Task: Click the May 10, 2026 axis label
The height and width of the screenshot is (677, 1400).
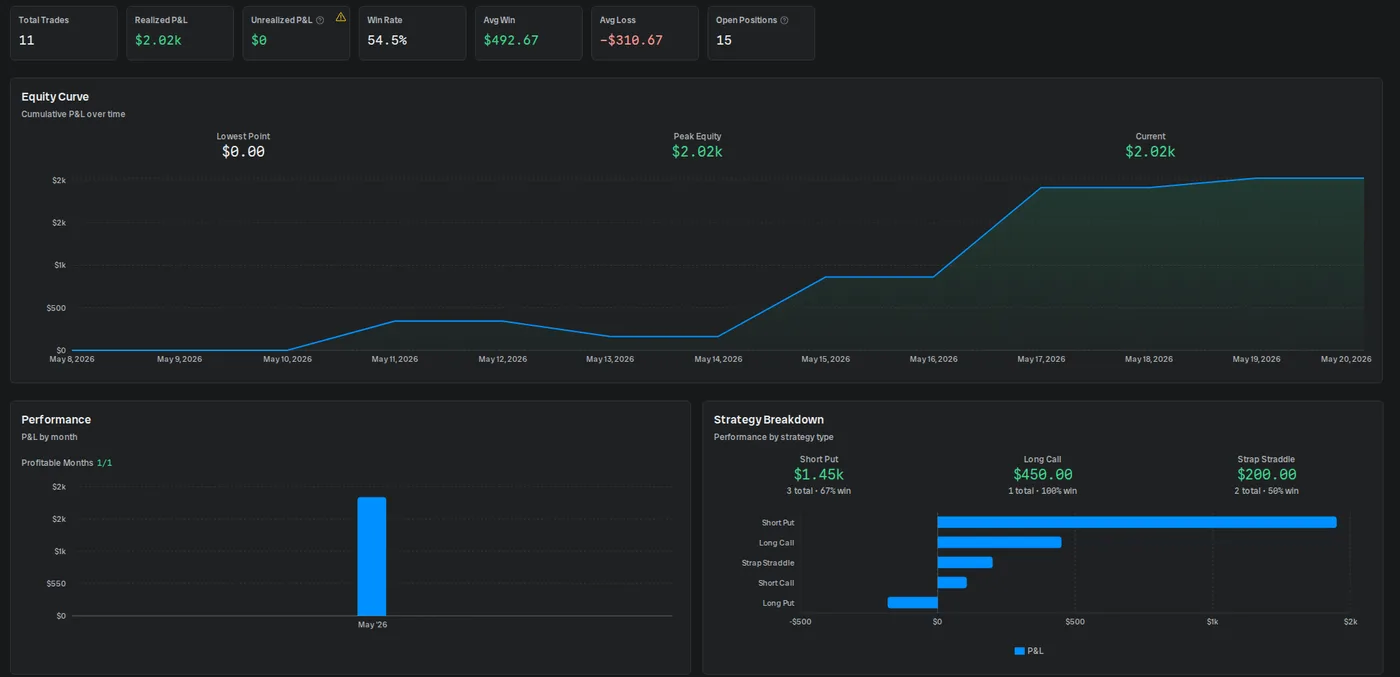Action: (x=287, y=359)
